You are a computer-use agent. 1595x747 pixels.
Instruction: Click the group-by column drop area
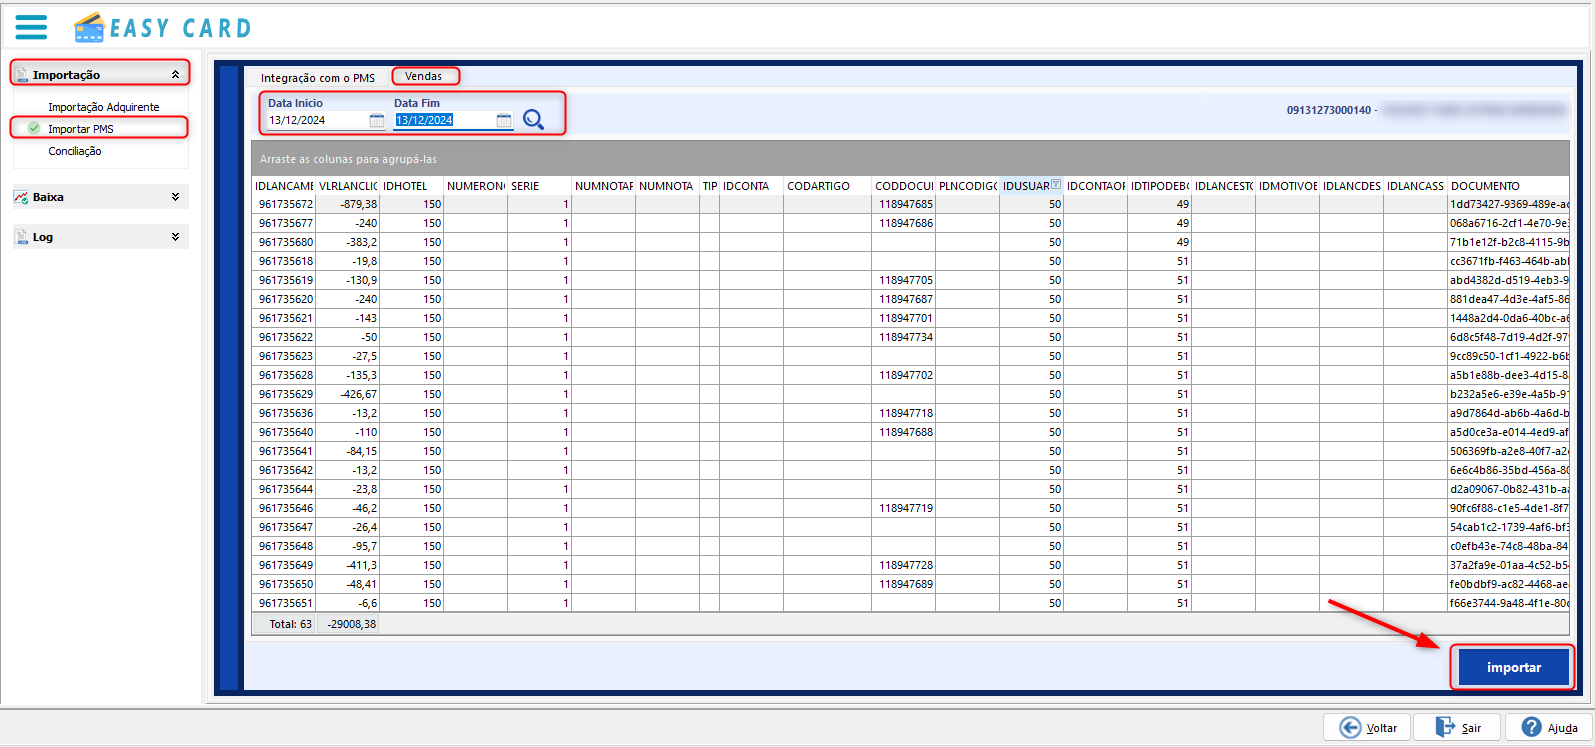[910, 159]
